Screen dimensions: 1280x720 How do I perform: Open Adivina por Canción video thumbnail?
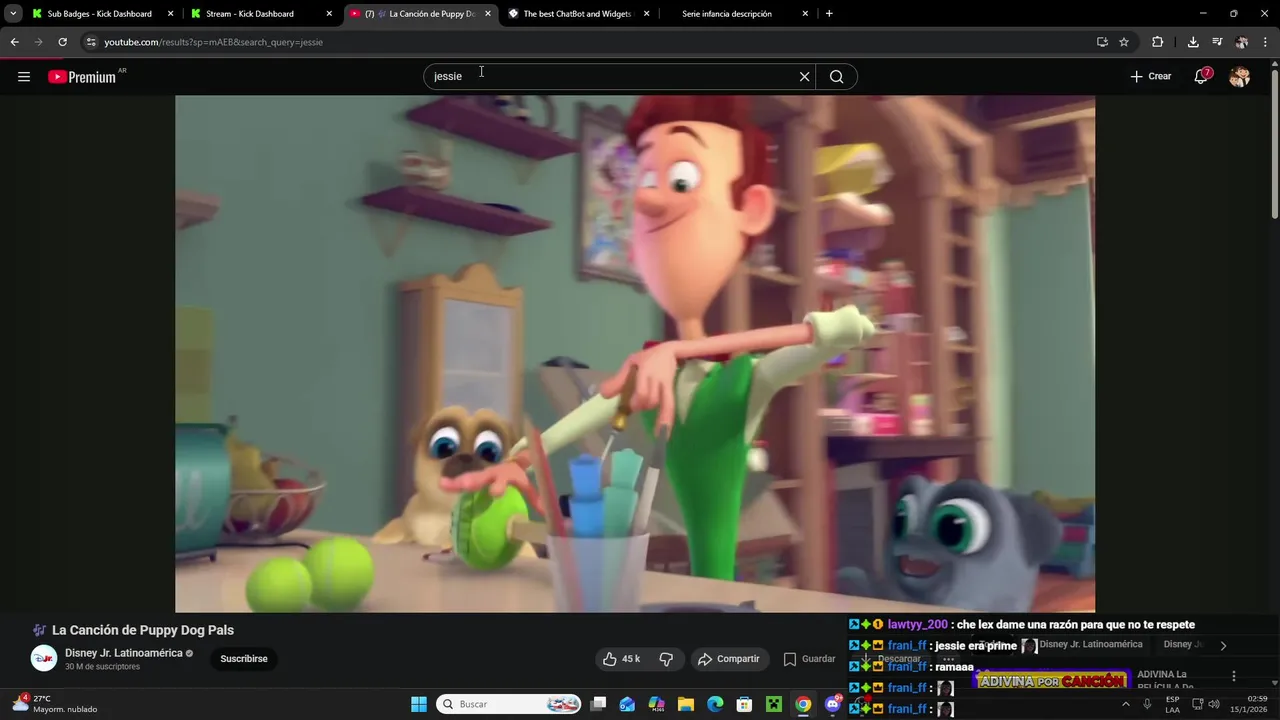click(1052, 680)
